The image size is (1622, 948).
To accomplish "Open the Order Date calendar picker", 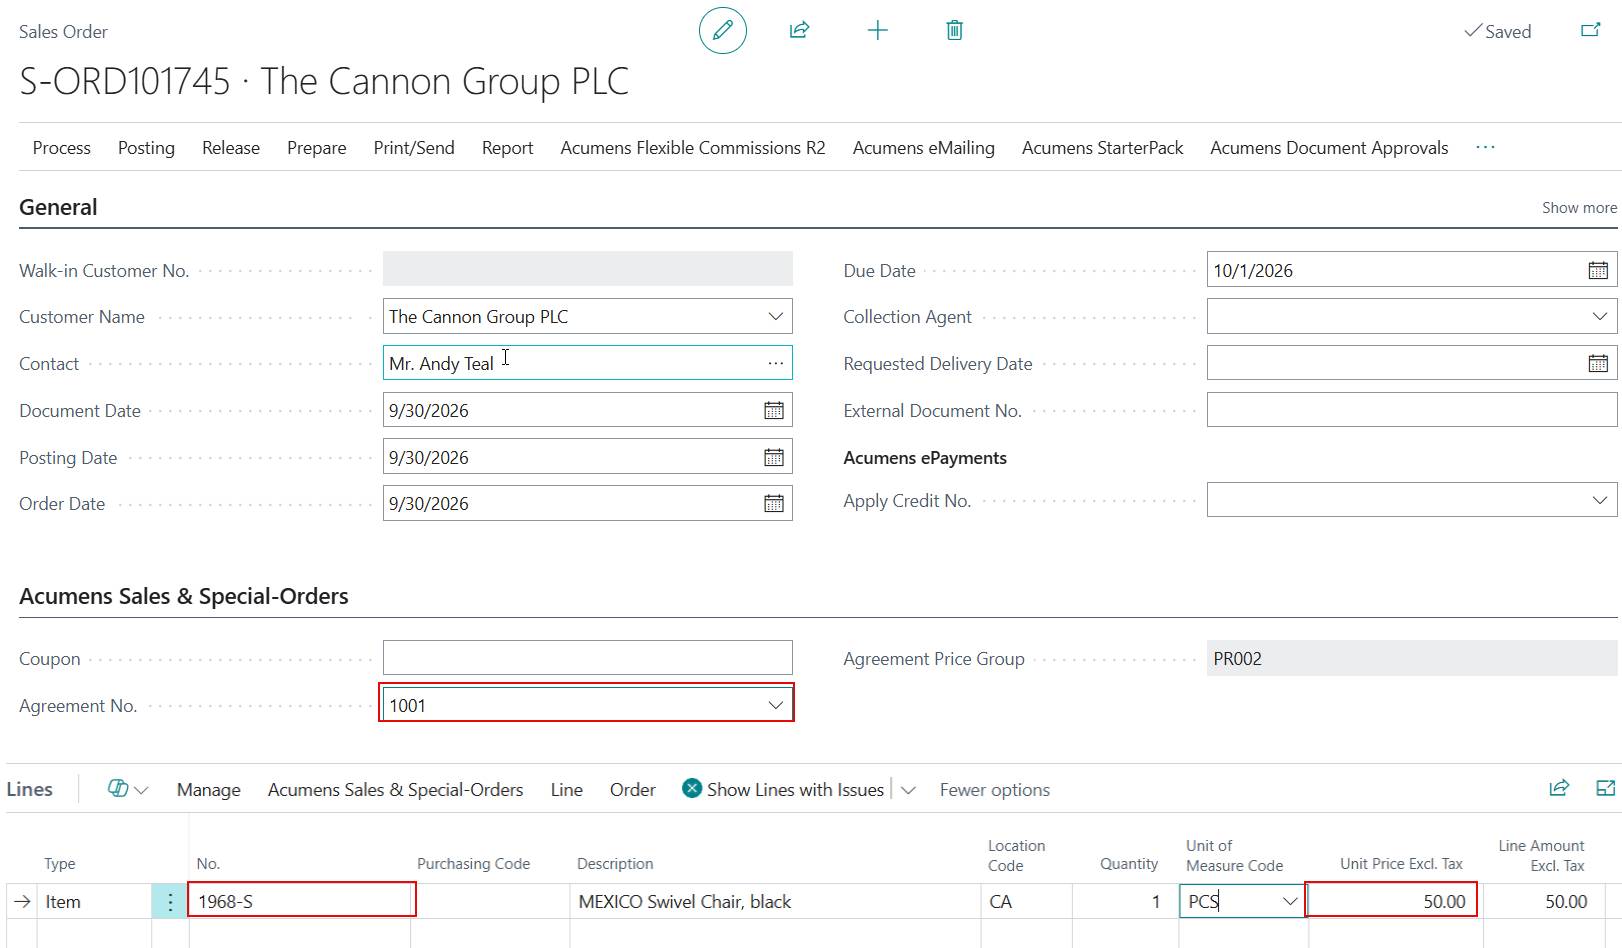I will (x=774, y=503).
